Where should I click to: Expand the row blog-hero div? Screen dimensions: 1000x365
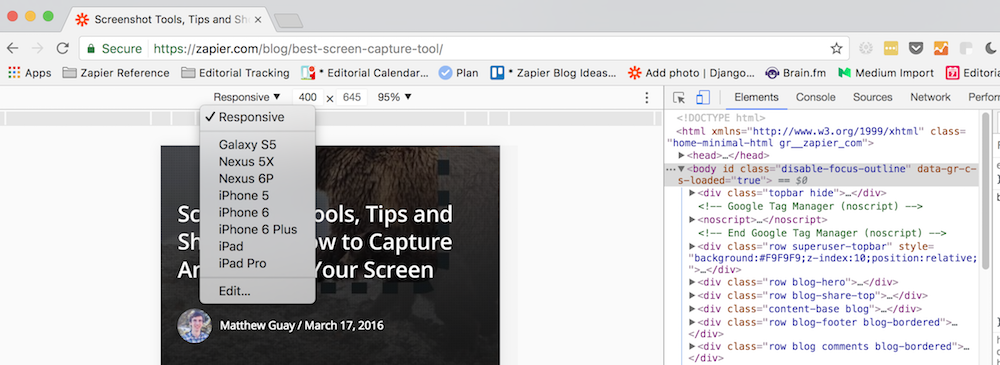(693, 281)
